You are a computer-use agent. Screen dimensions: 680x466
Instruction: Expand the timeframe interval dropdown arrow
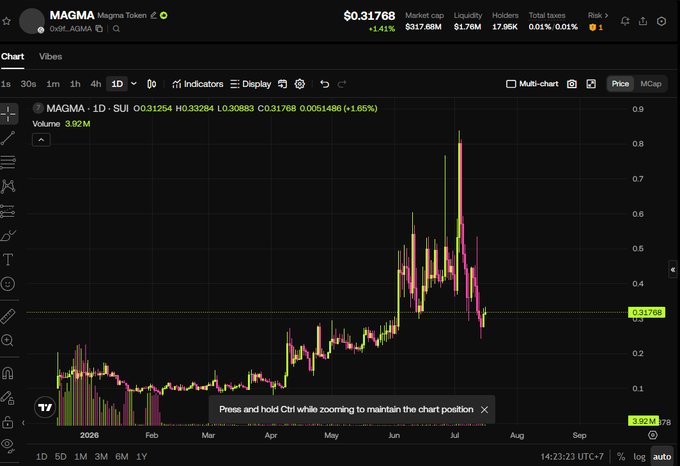pyautogui.click(x=134, y=84)
